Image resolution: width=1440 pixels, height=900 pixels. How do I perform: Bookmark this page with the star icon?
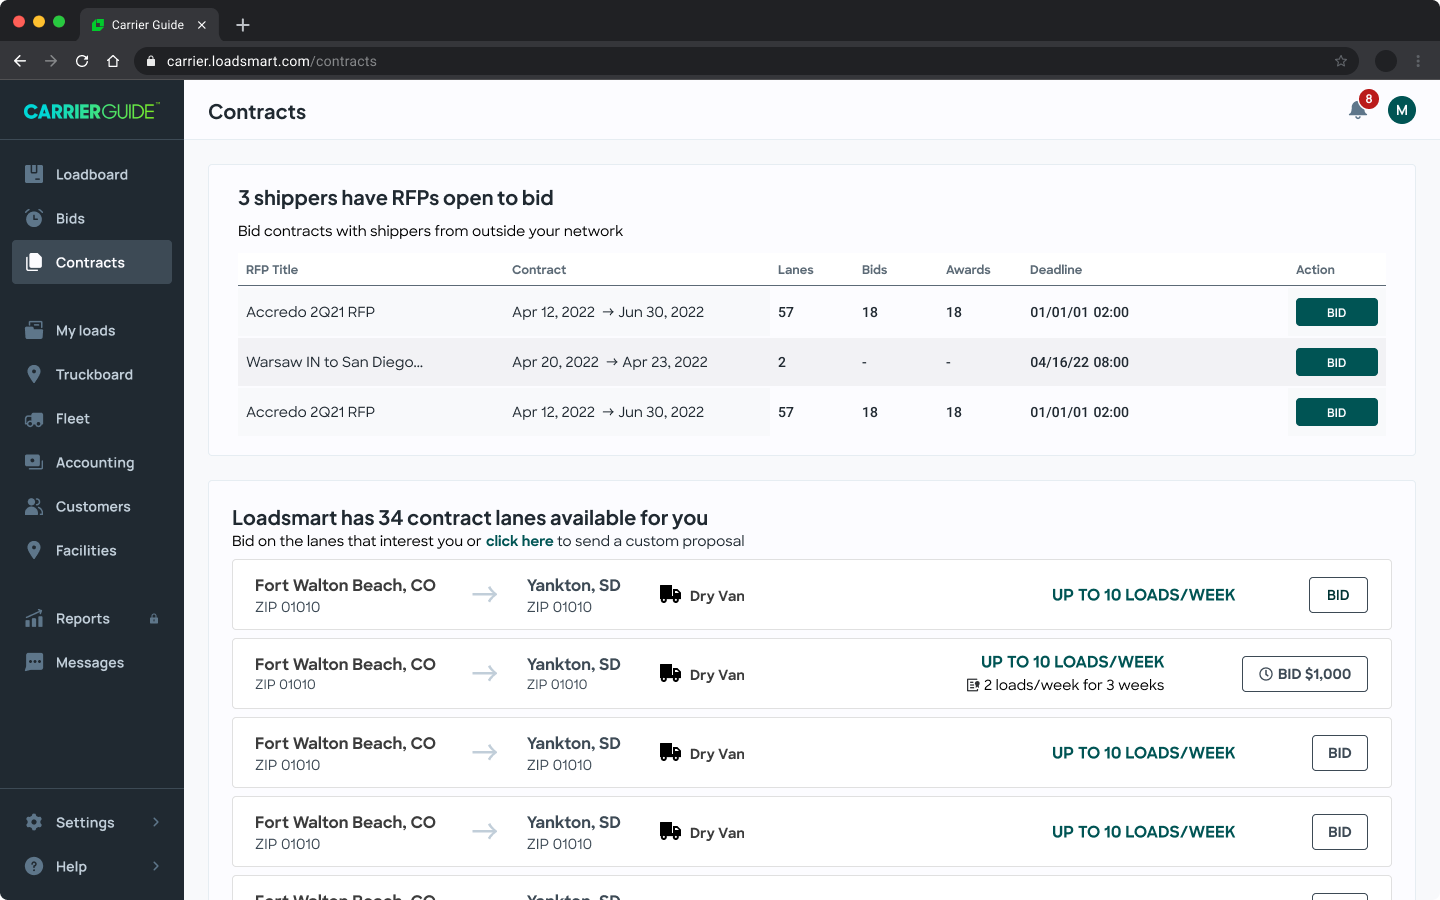(x=1341, y=61)
